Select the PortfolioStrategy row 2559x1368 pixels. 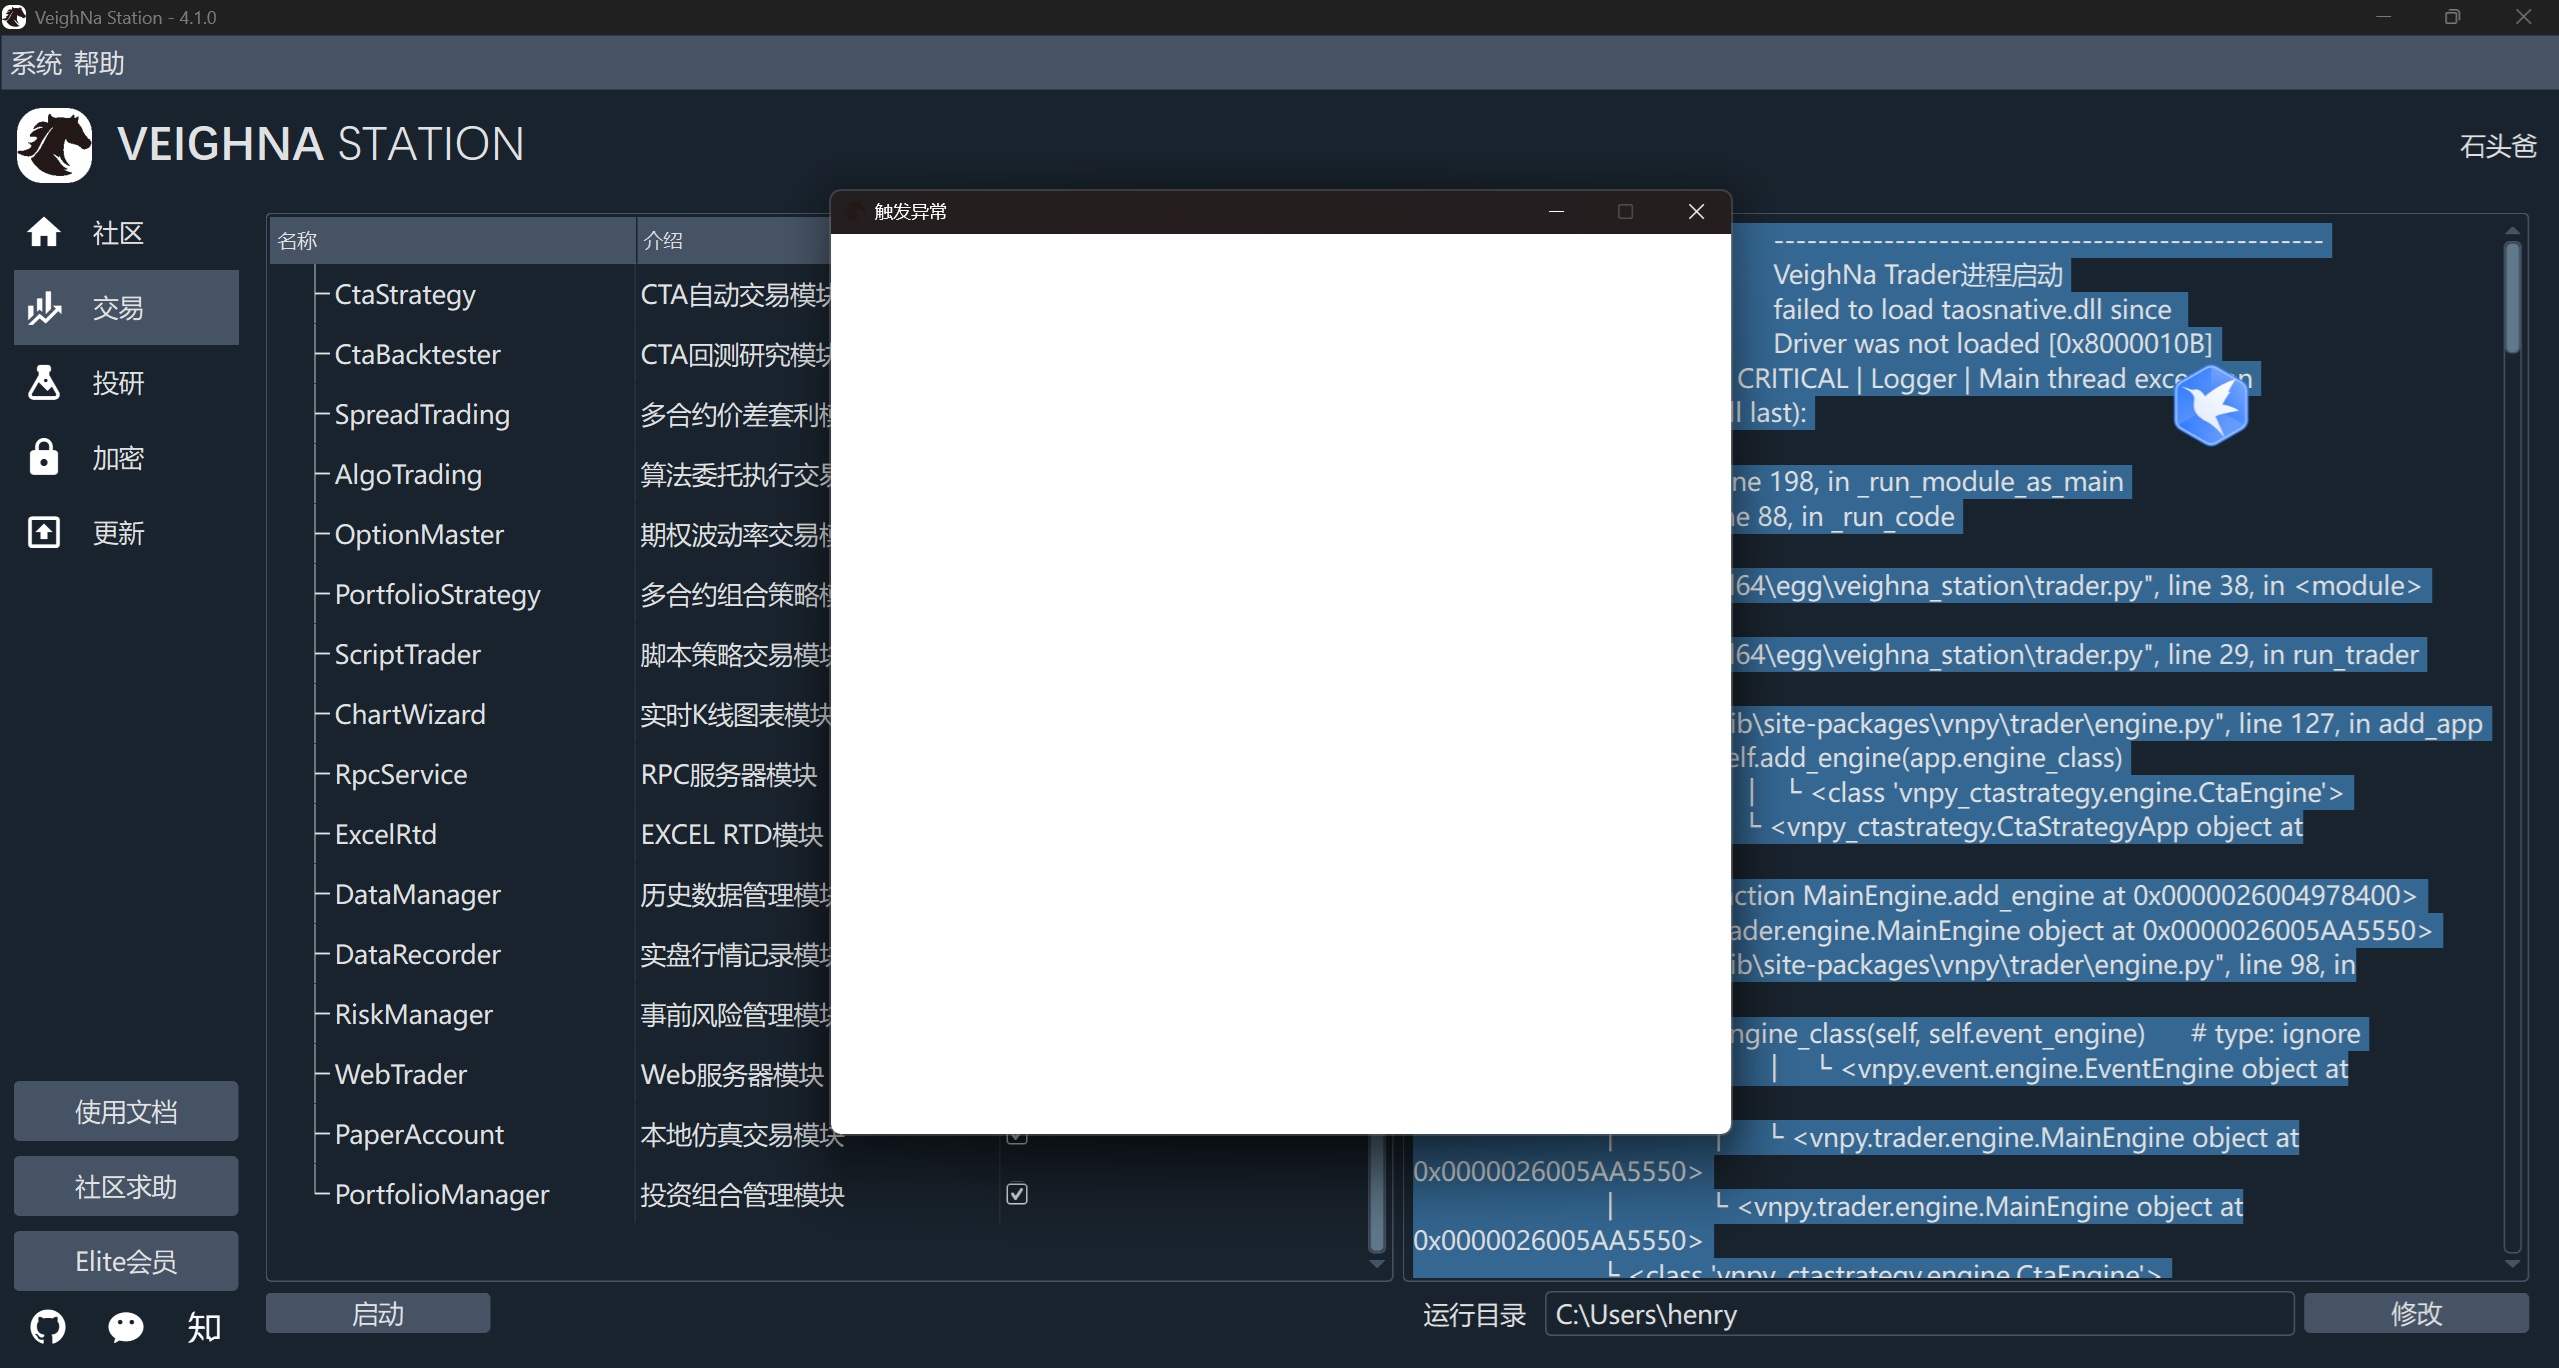point(437,594)
